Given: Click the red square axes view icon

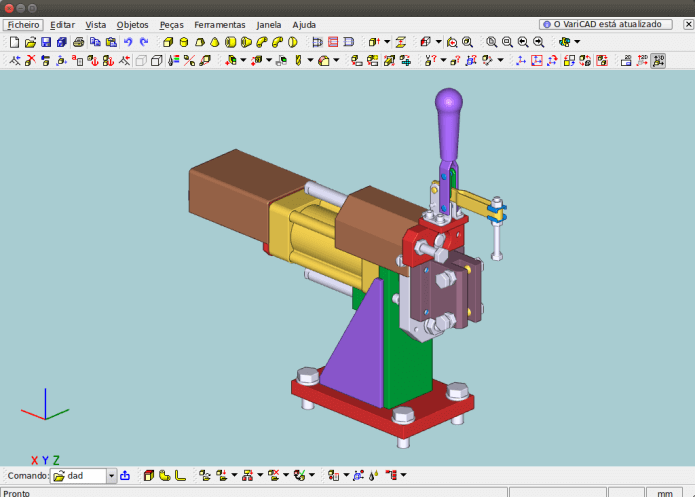Looking at the screenshot, I should [x=537, y=60].
